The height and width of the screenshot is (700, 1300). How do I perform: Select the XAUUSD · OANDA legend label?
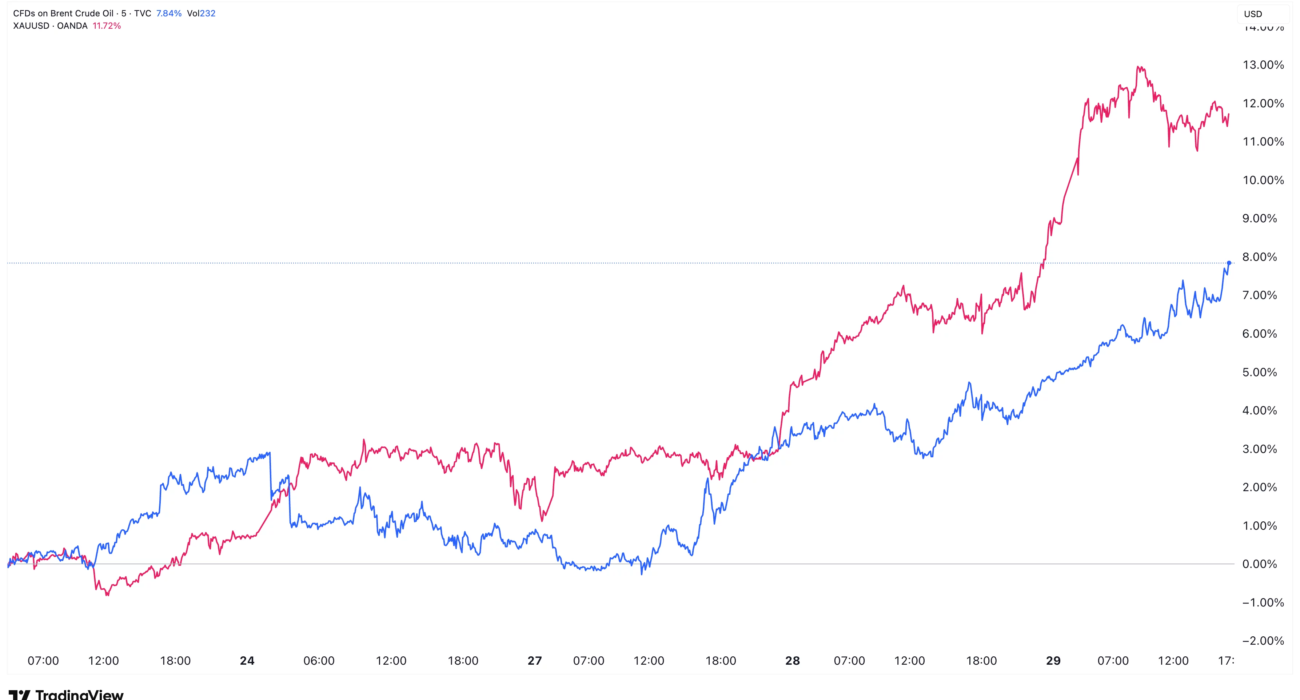[x=47, y=25]
